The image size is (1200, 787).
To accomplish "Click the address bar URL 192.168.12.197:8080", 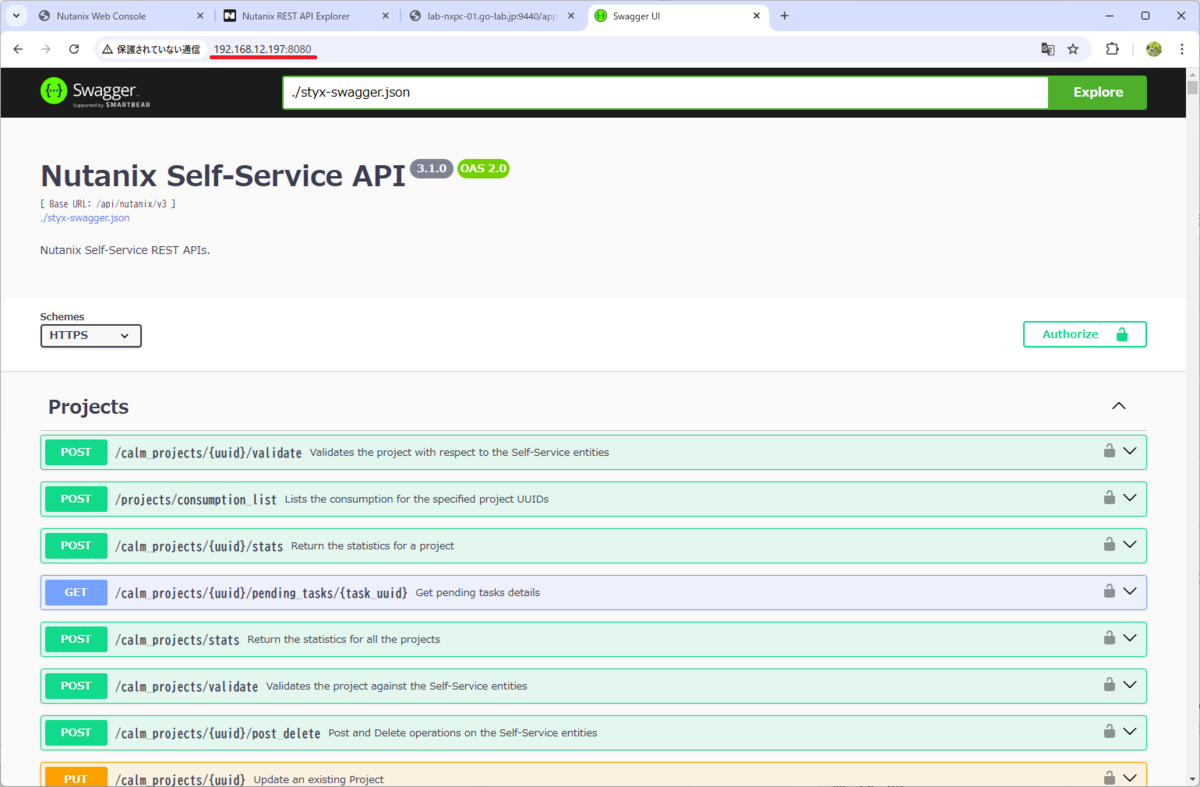I will coord(262,49).
